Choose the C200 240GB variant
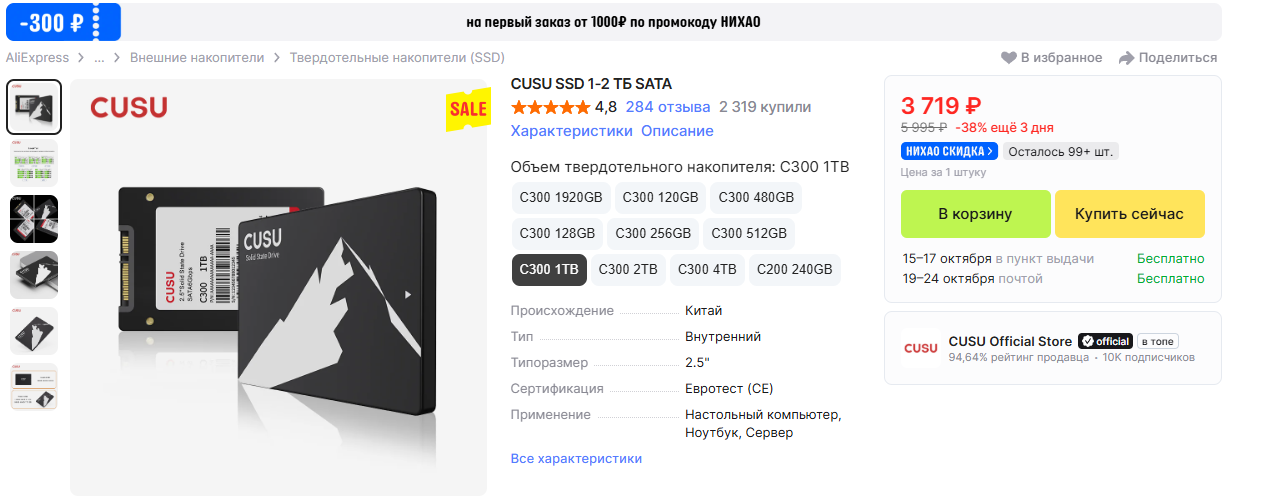1270x496 pixels. pyautogui.click(x=794, y=269)
